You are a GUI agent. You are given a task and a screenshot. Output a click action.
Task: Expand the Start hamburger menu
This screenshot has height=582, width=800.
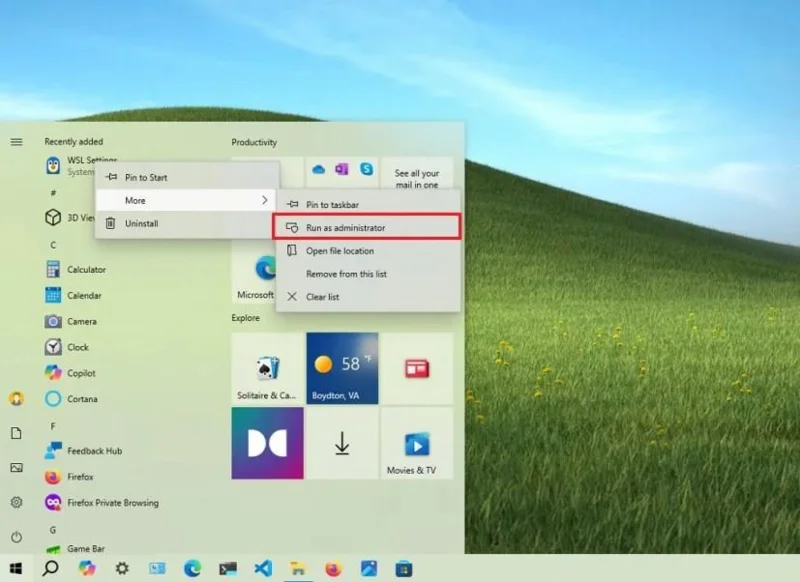click(16, 142)
